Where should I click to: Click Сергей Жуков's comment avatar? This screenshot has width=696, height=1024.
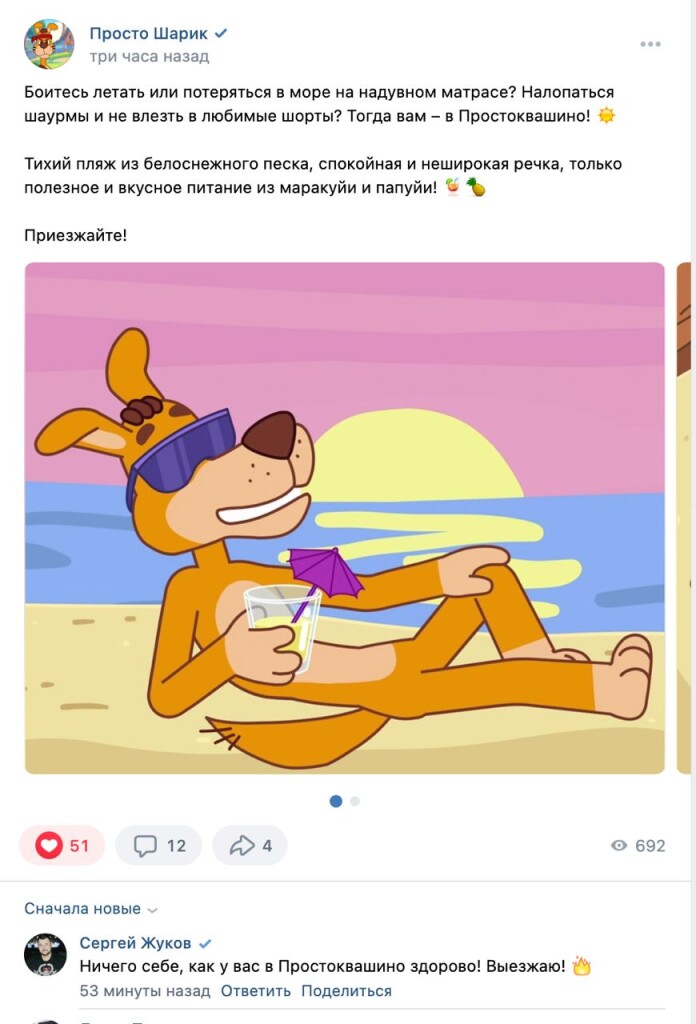(x=45, y=955)
